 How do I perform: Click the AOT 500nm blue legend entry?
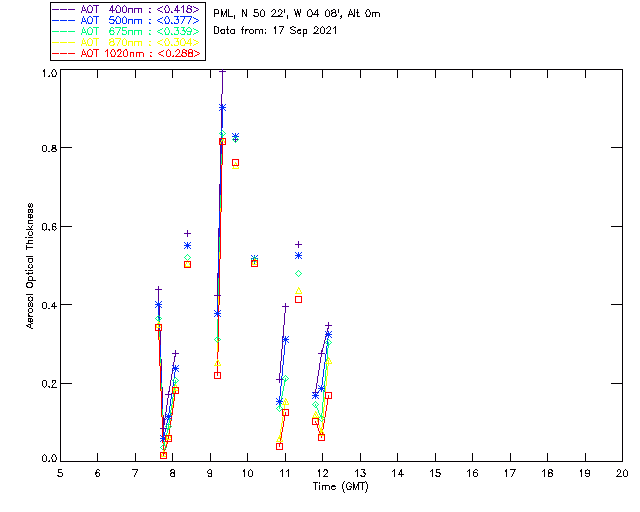click(x=126, y=20)
